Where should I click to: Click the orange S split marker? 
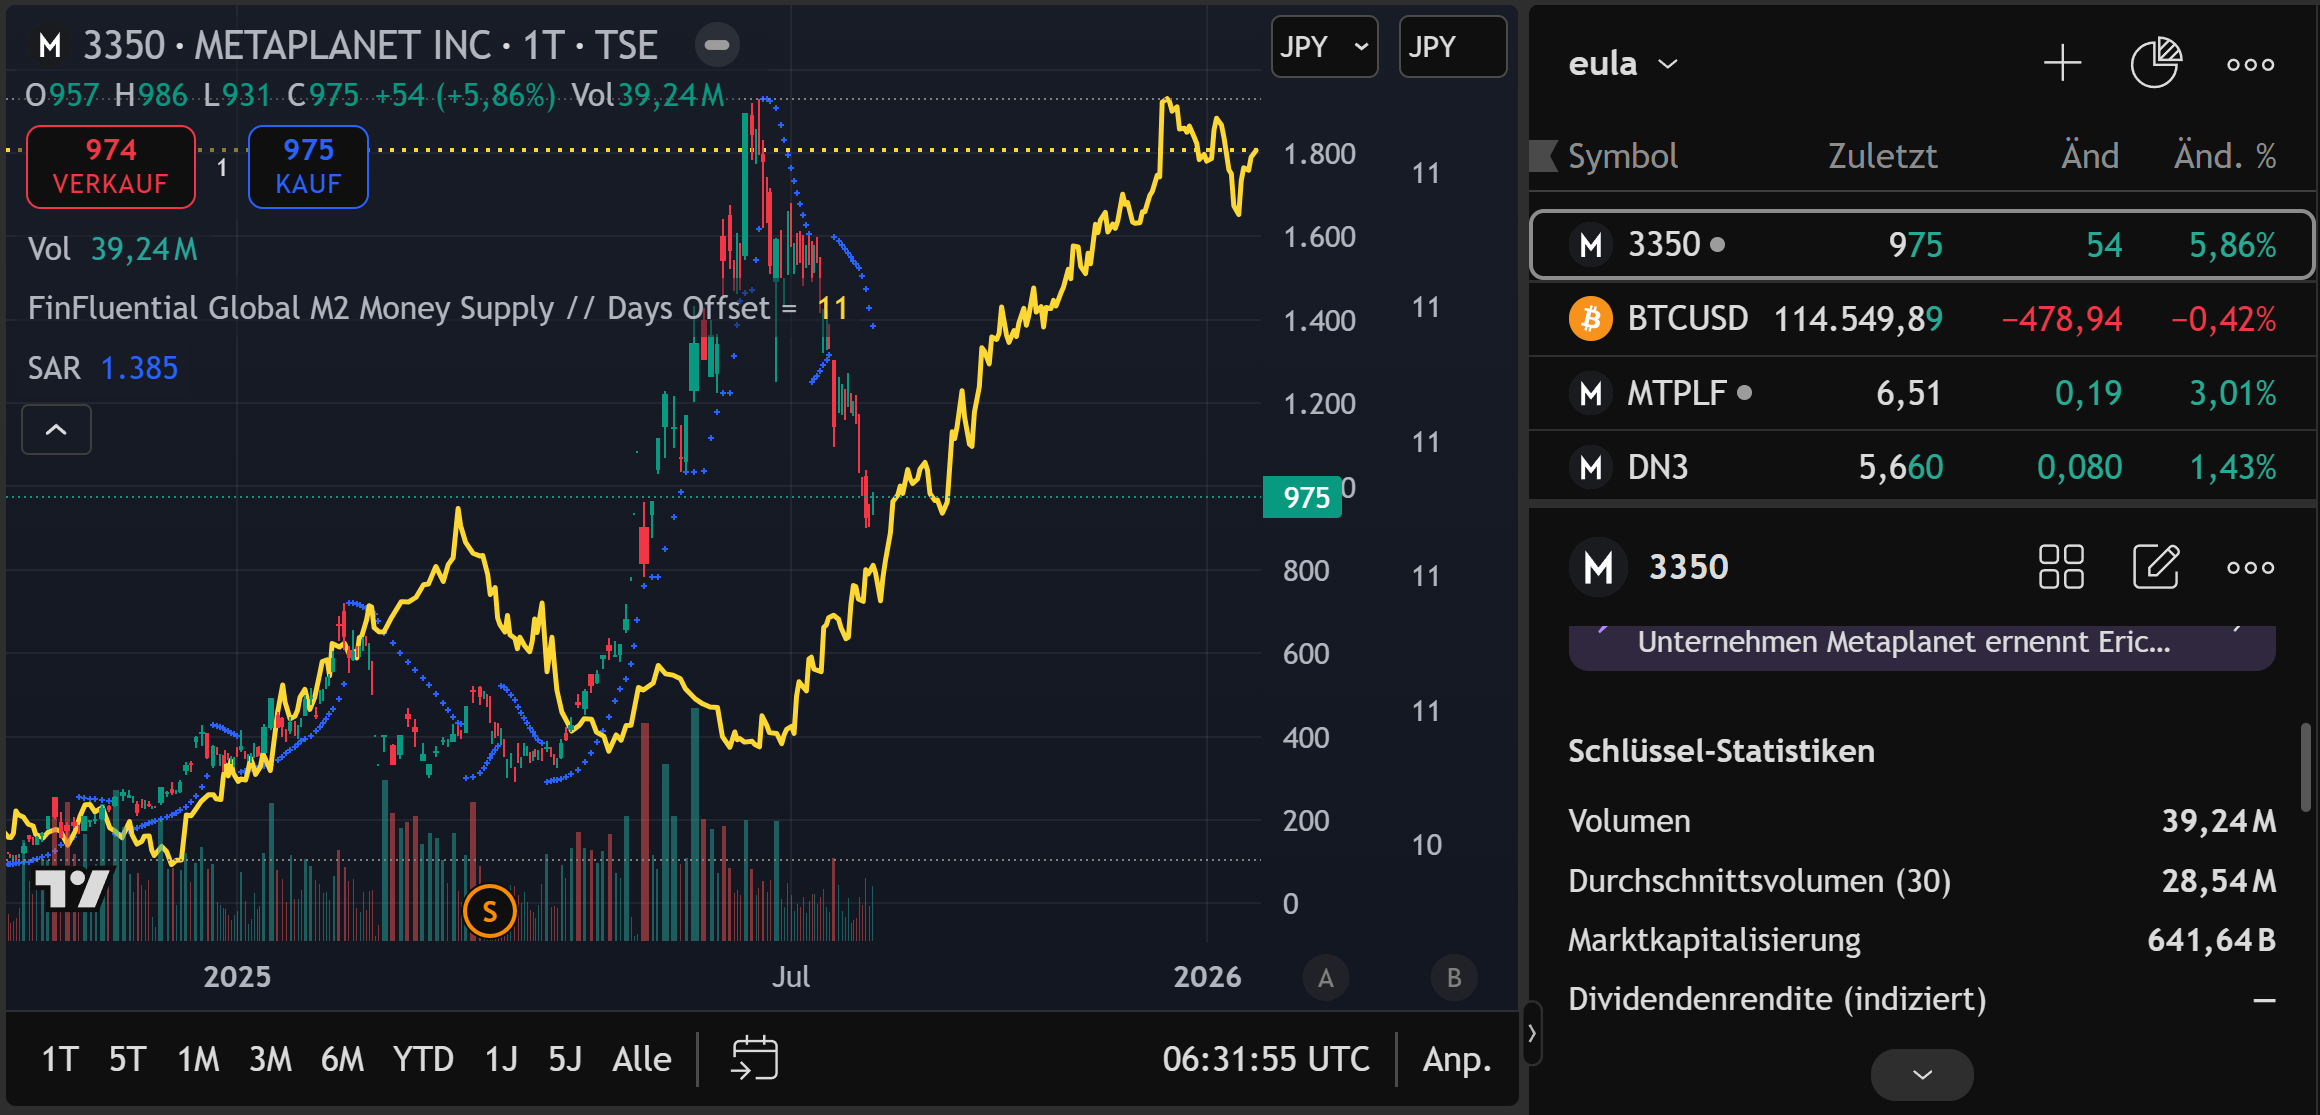[490, 911]
